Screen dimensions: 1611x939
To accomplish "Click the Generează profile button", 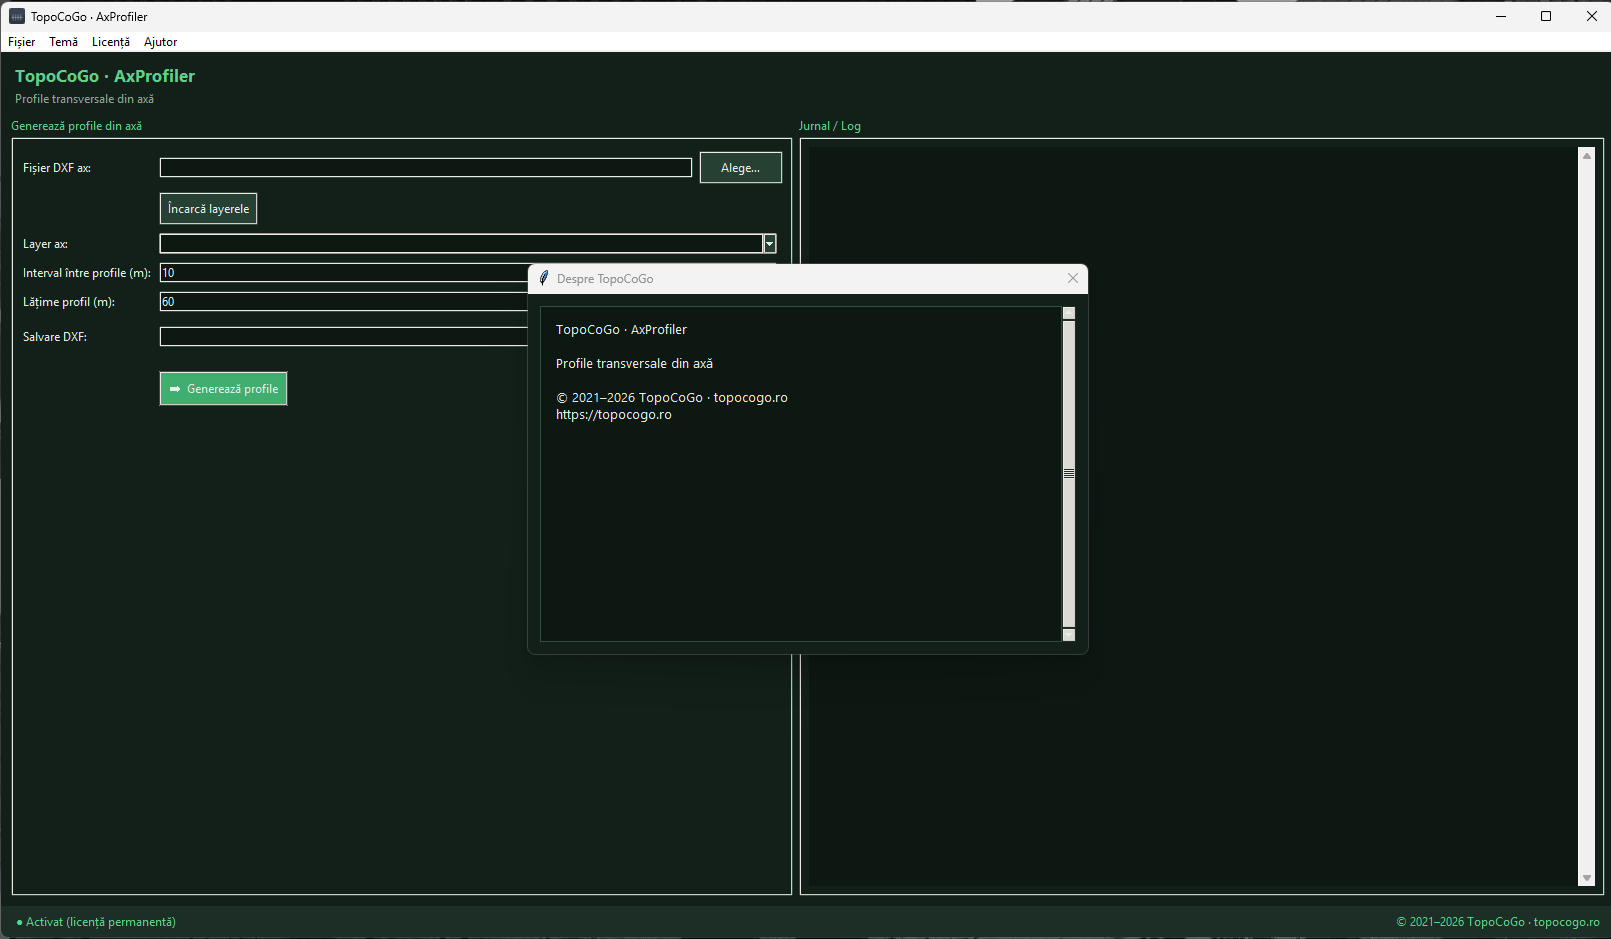I will (x=223, y=388).
